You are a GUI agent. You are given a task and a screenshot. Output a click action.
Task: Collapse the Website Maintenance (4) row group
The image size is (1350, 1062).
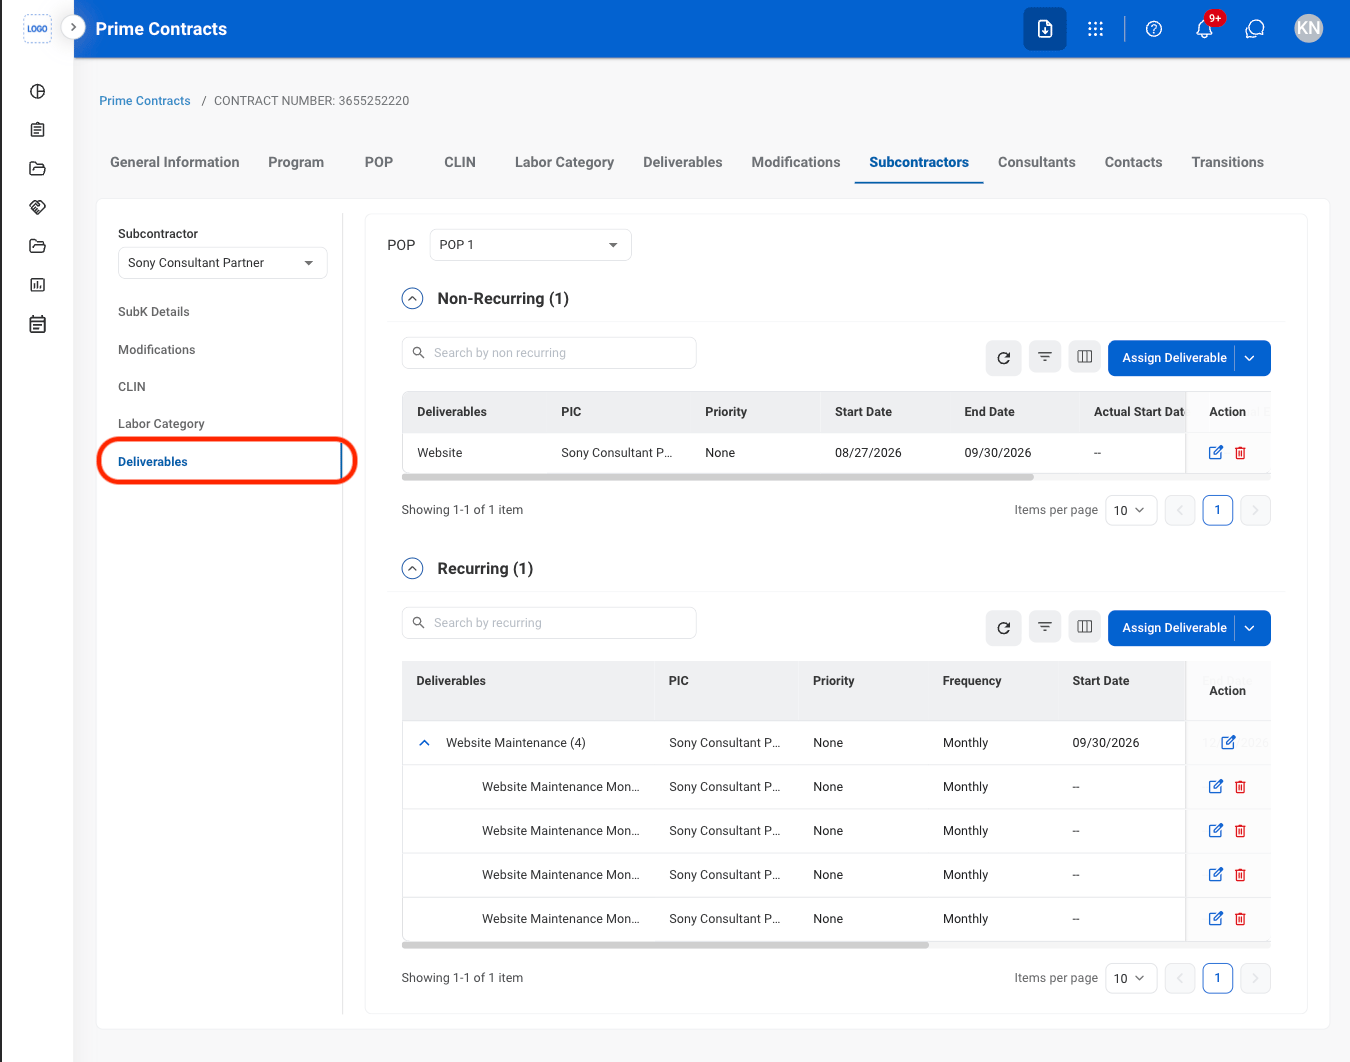coord(424,743)
